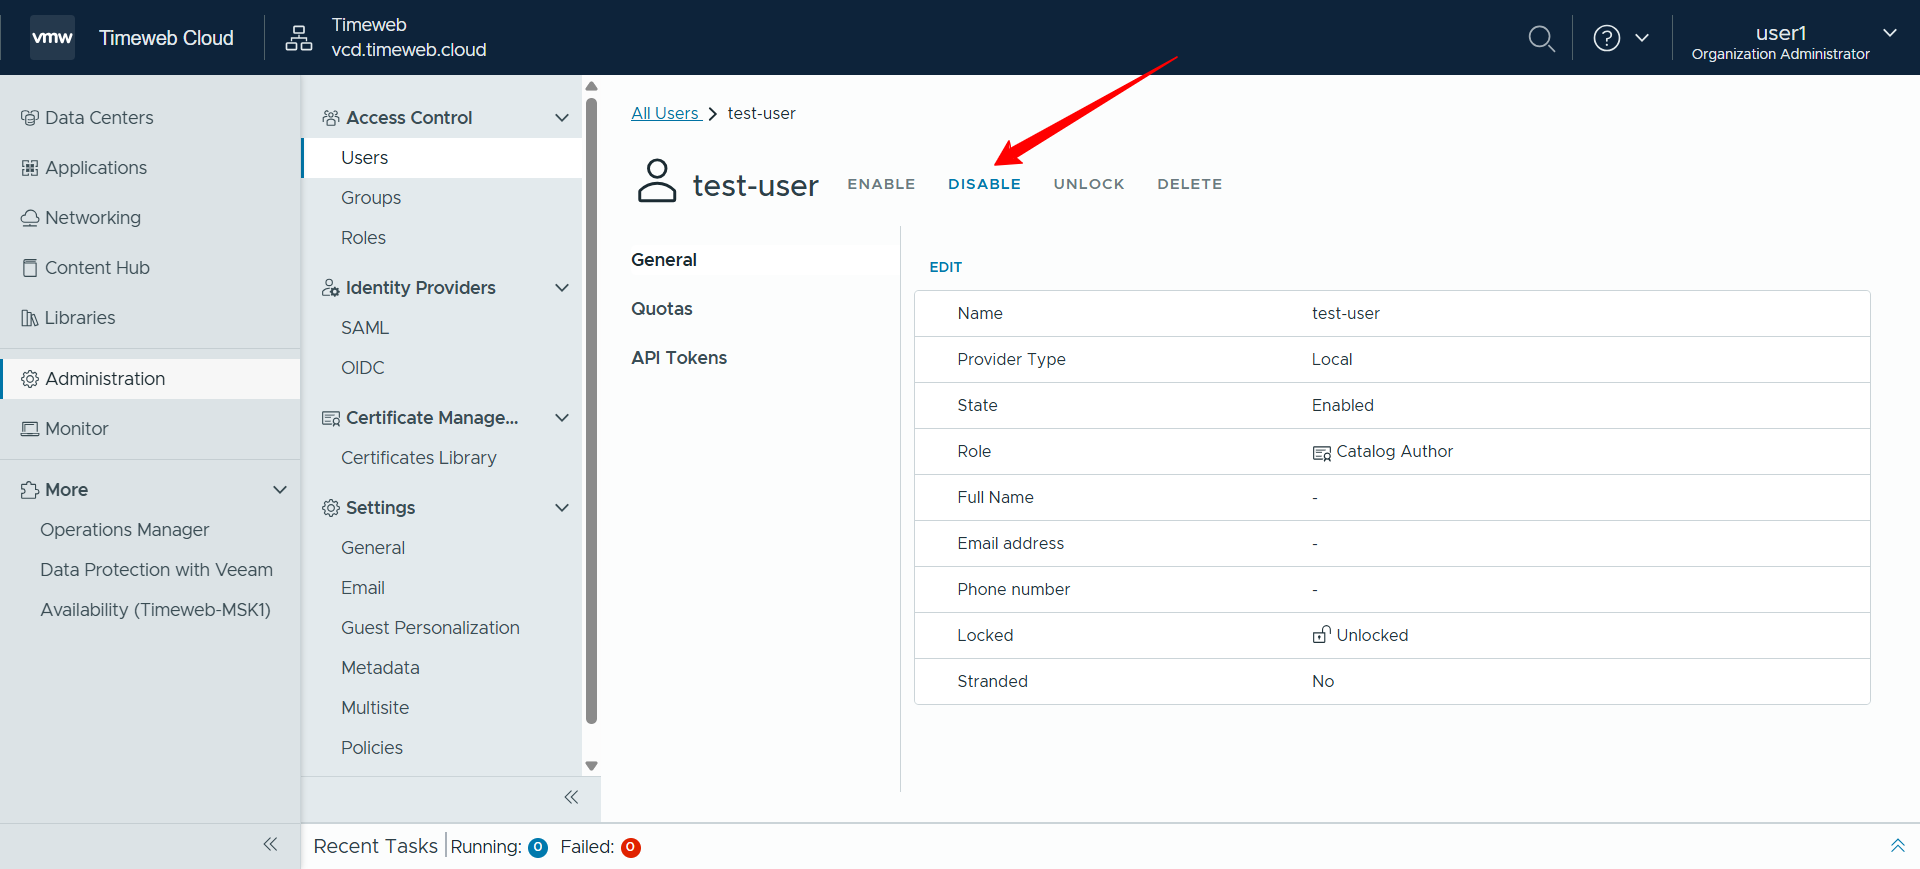
Task: Click EDIT for user details
Action: (x=945, y=267)
